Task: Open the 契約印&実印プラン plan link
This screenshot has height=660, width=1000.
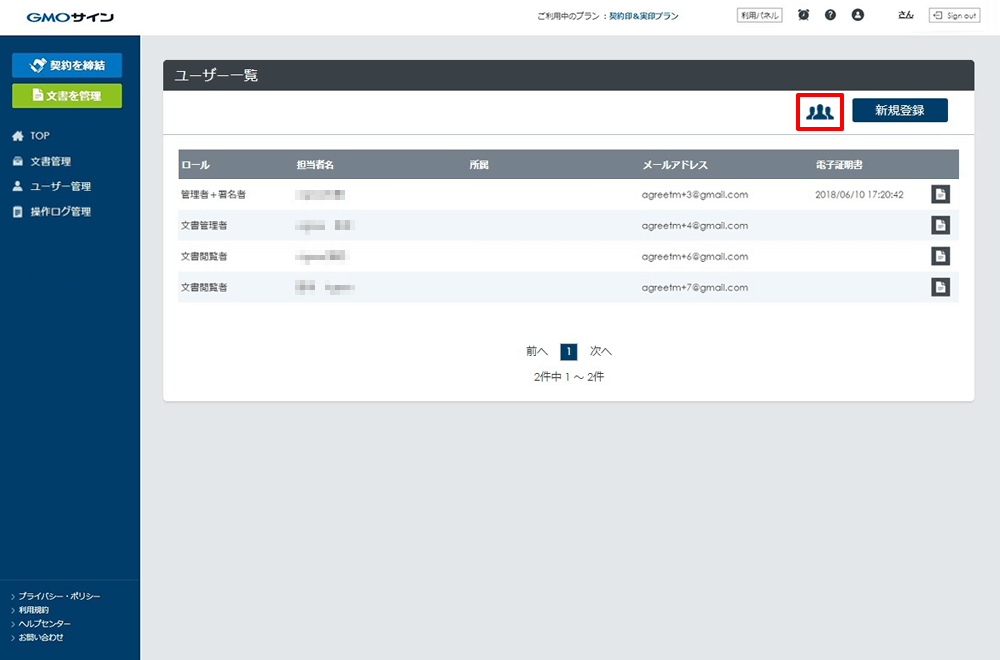Action: click(x=643, y=16)
